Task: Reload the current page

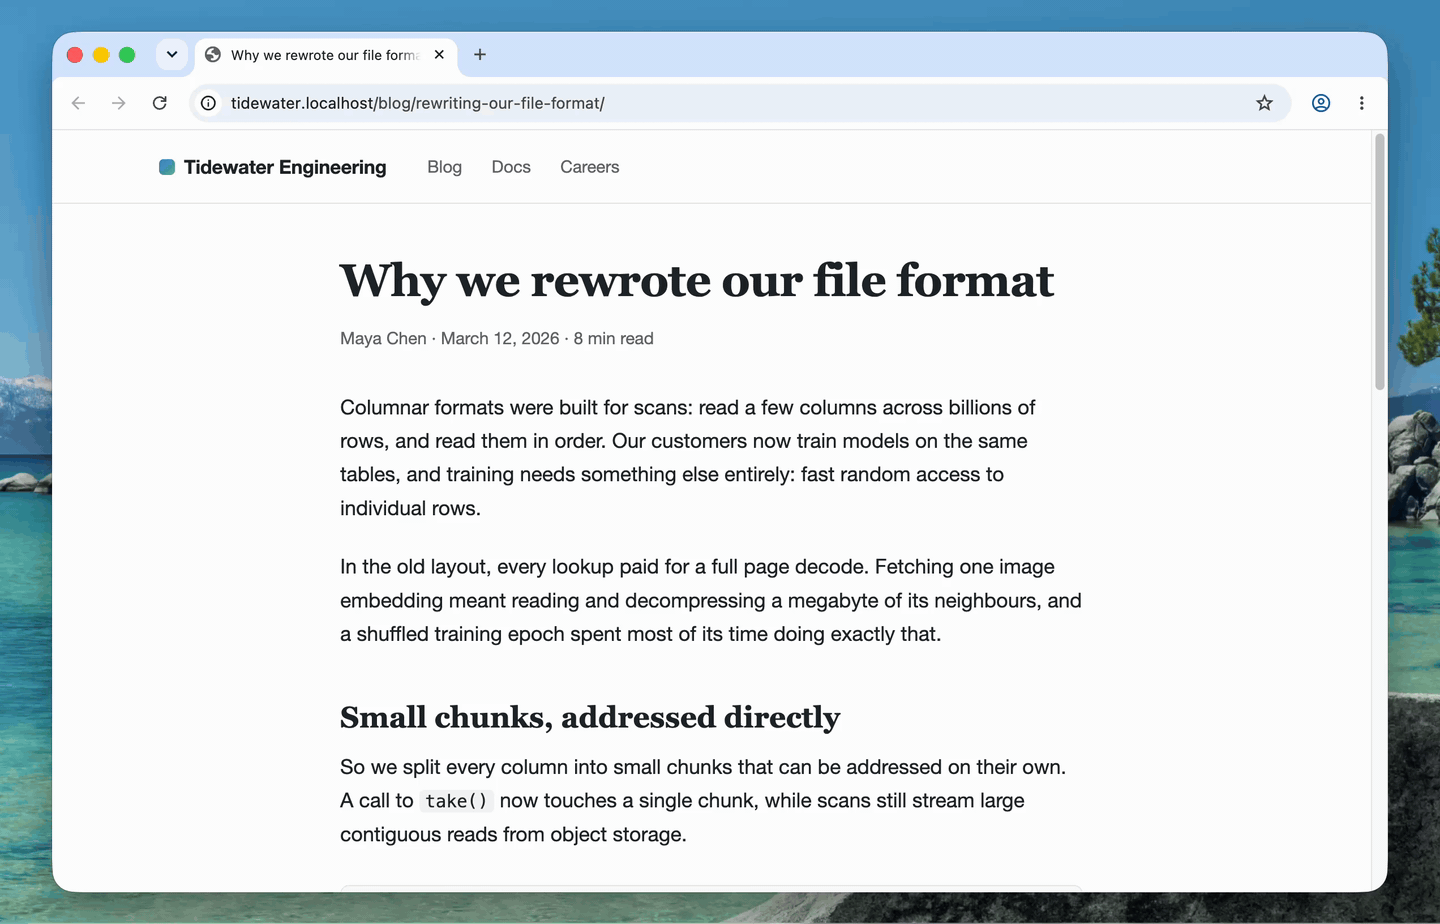Action: pos(159,103)
